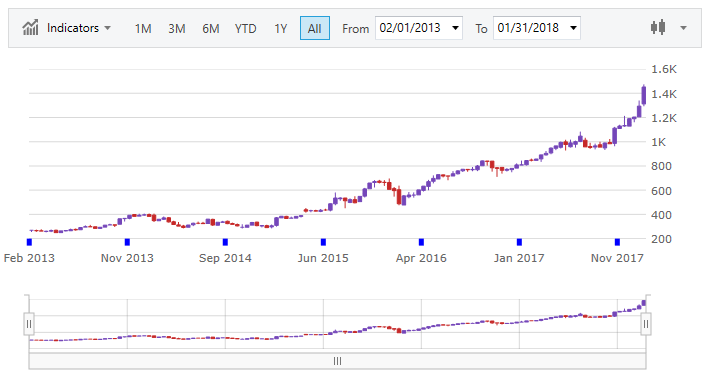Click the 1.6K axis label
Screen dimensions: 707x379
click(x=664, y=69)
